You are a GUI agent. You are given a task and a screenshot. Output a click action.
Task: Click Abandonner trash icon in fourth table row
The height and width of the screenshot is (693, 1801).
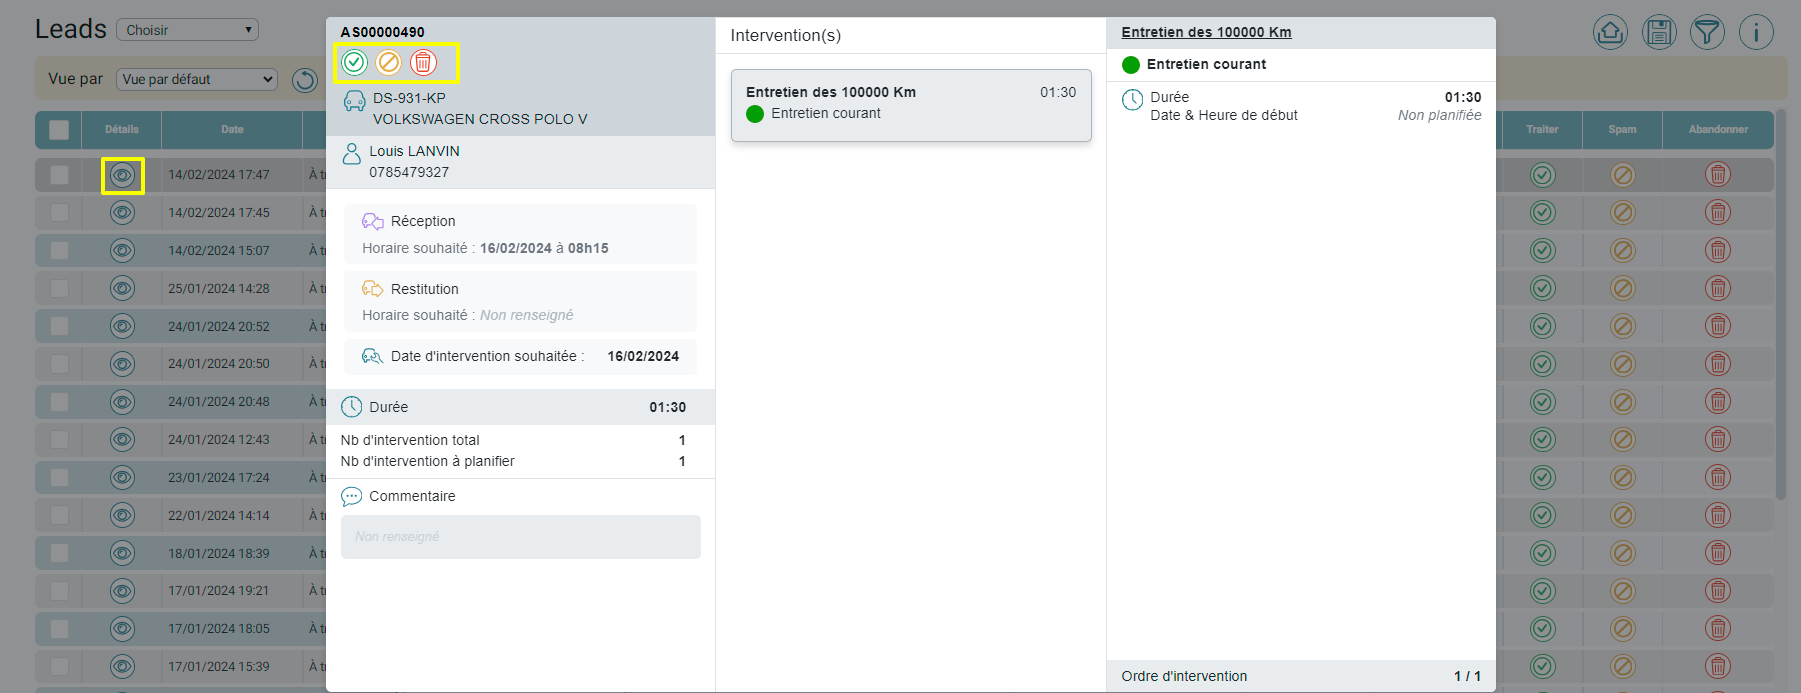click(1718, 288)
